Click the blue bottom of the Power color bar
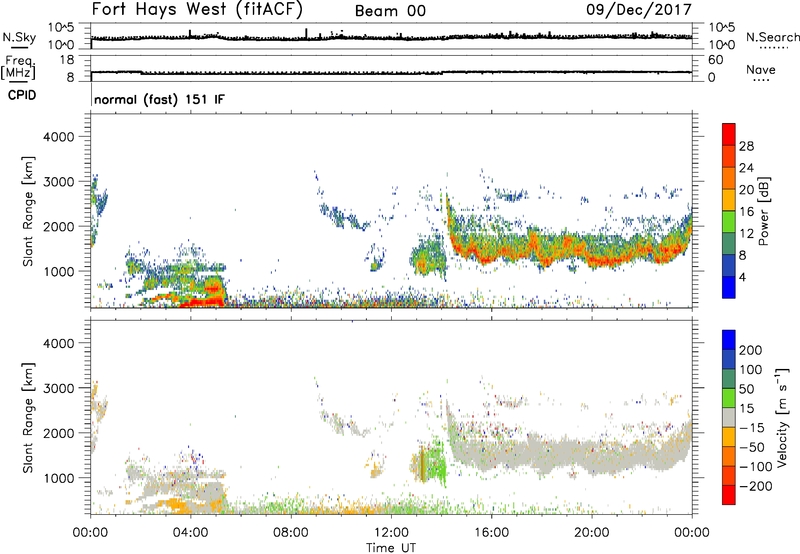This screenshot has width=800, height=554. (729, 288)
